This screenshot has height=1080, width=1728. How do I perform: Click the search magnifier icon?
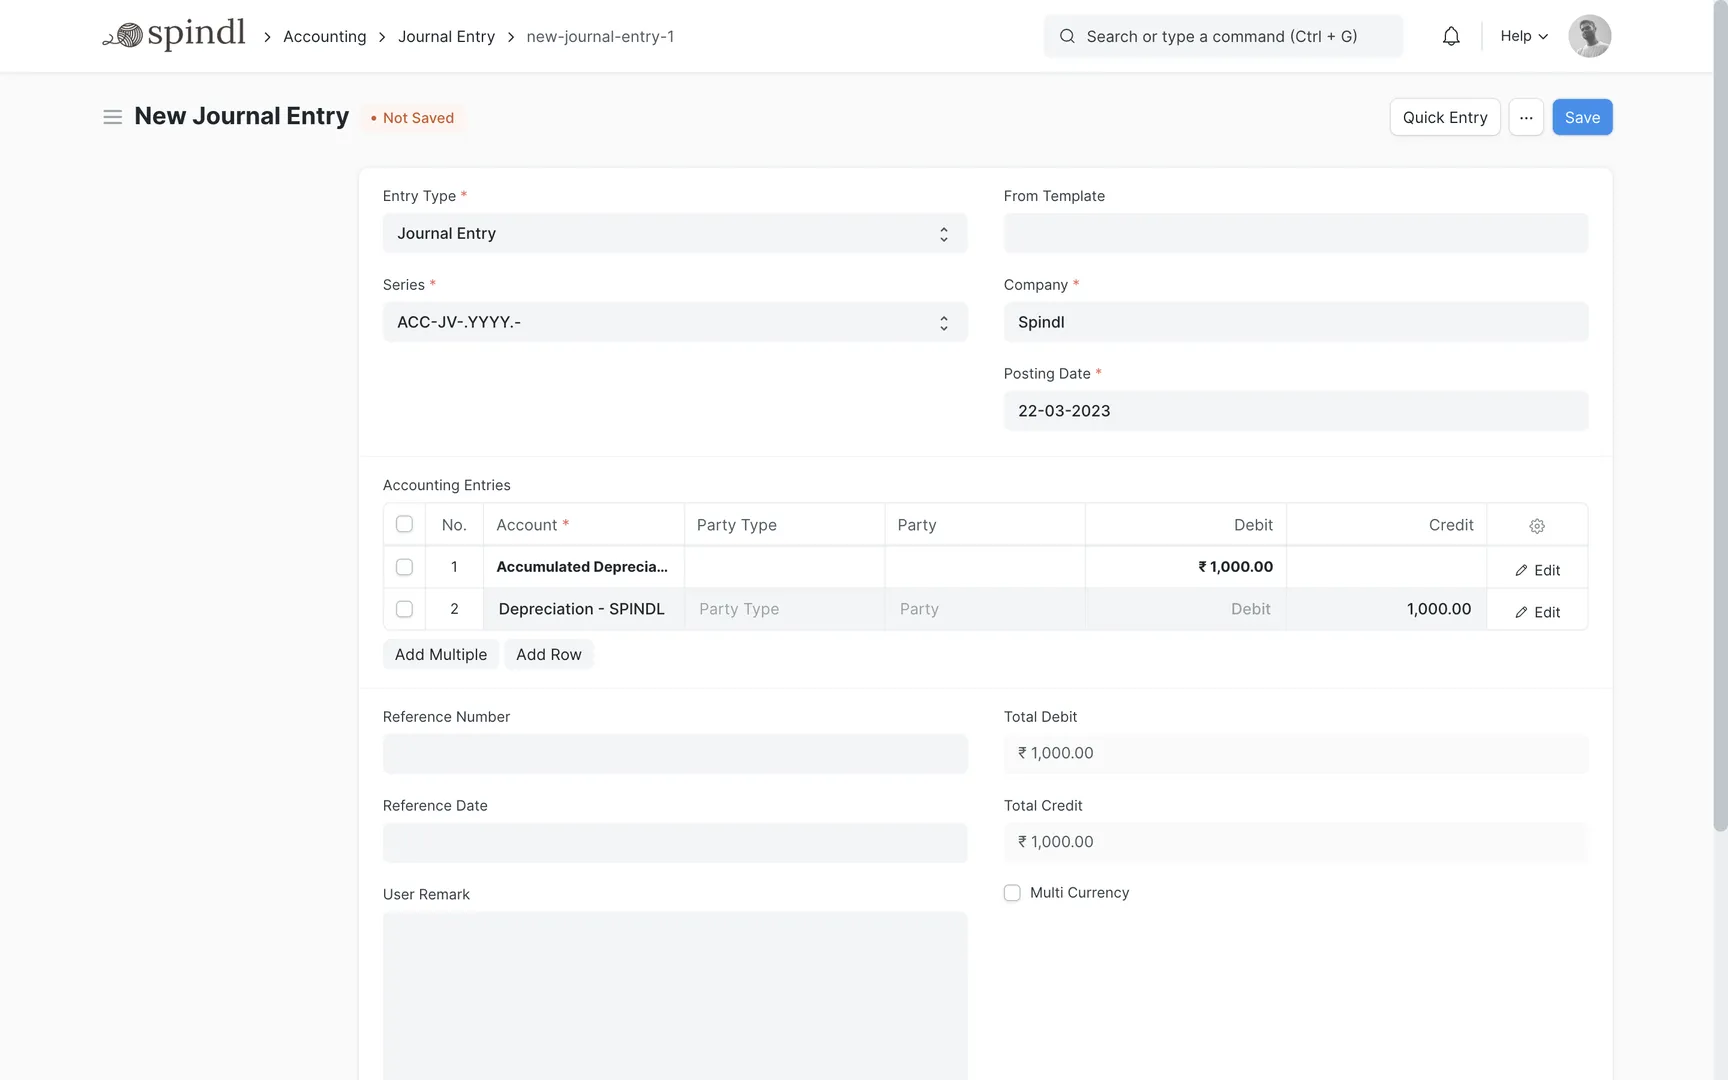[1067, 36]
